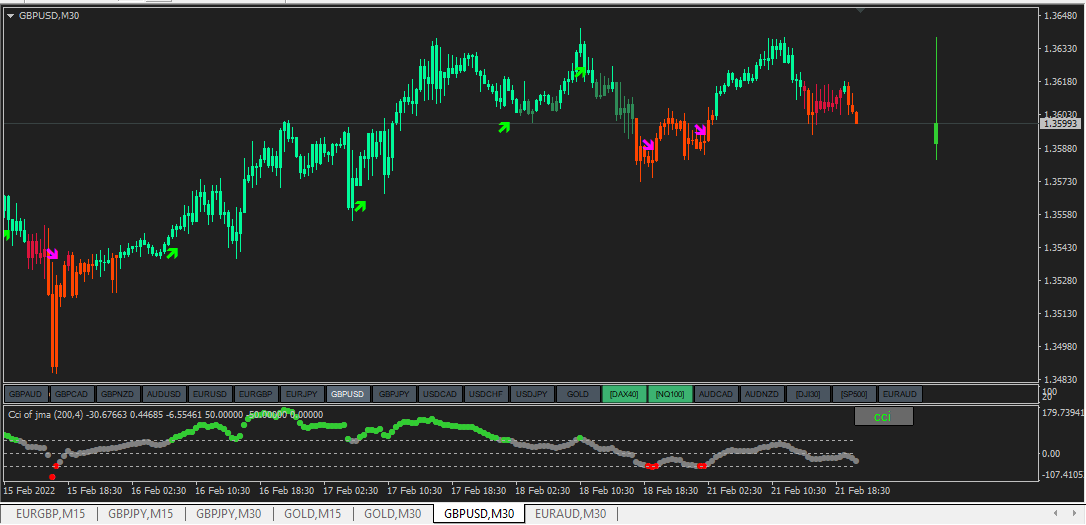Image resolution: width=1086 pixels, height=525 pixels.
Task: Click the red CCI dot near 15 Feb
Action: 52,477
